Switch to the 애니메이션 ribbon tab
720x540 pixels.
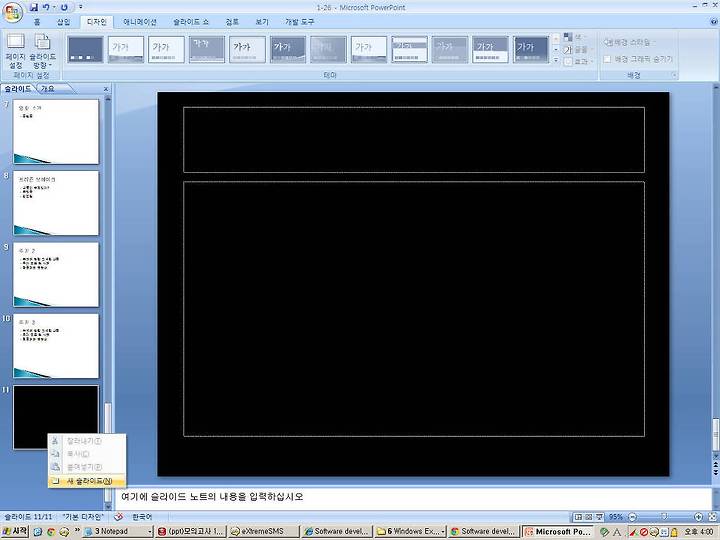[x=140, y=22]
